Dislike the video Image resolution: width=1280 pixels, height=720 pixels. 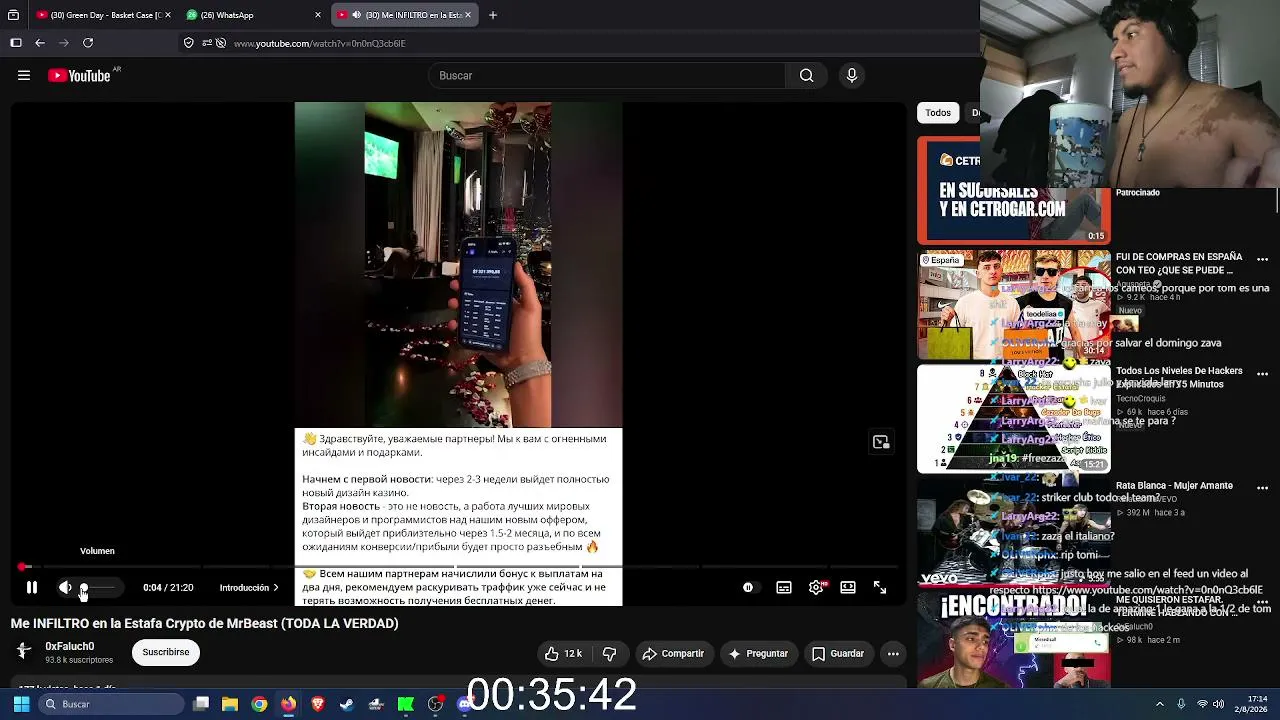[609, 654]
